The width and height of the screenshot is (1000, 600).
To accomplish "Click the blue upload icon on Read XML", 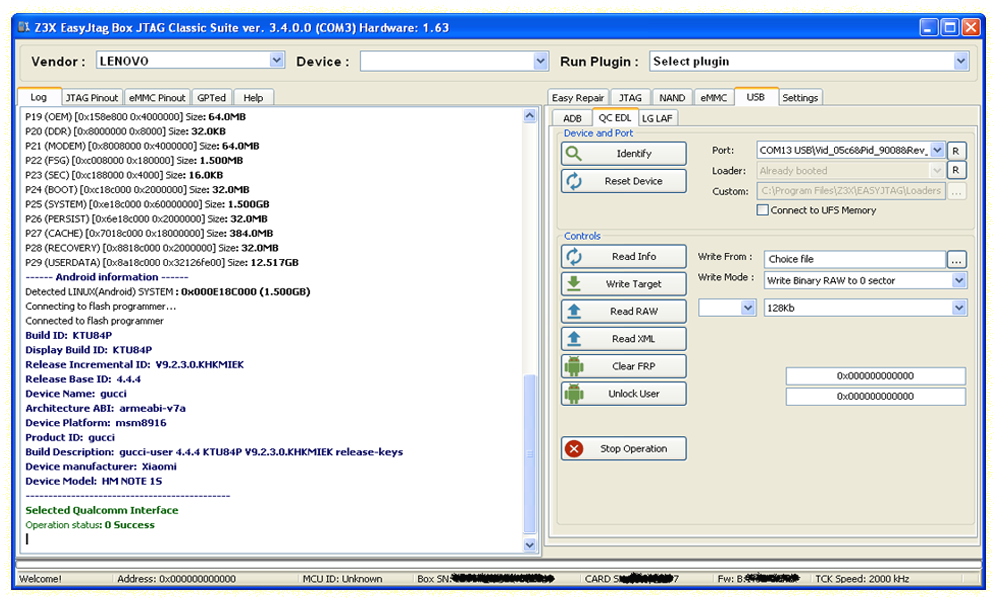I will click(x=574, y=339).
